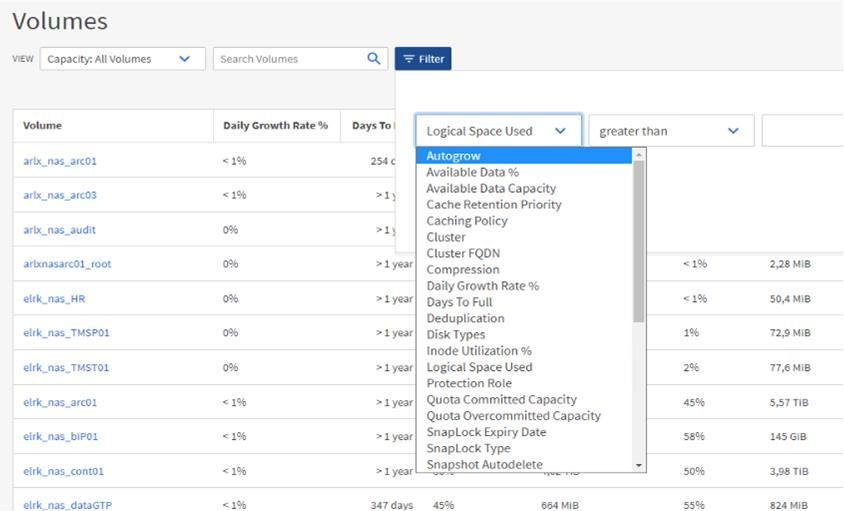Type in the Search Volumes field
This screenshot has width=844, height=511.
click(288, 59)
